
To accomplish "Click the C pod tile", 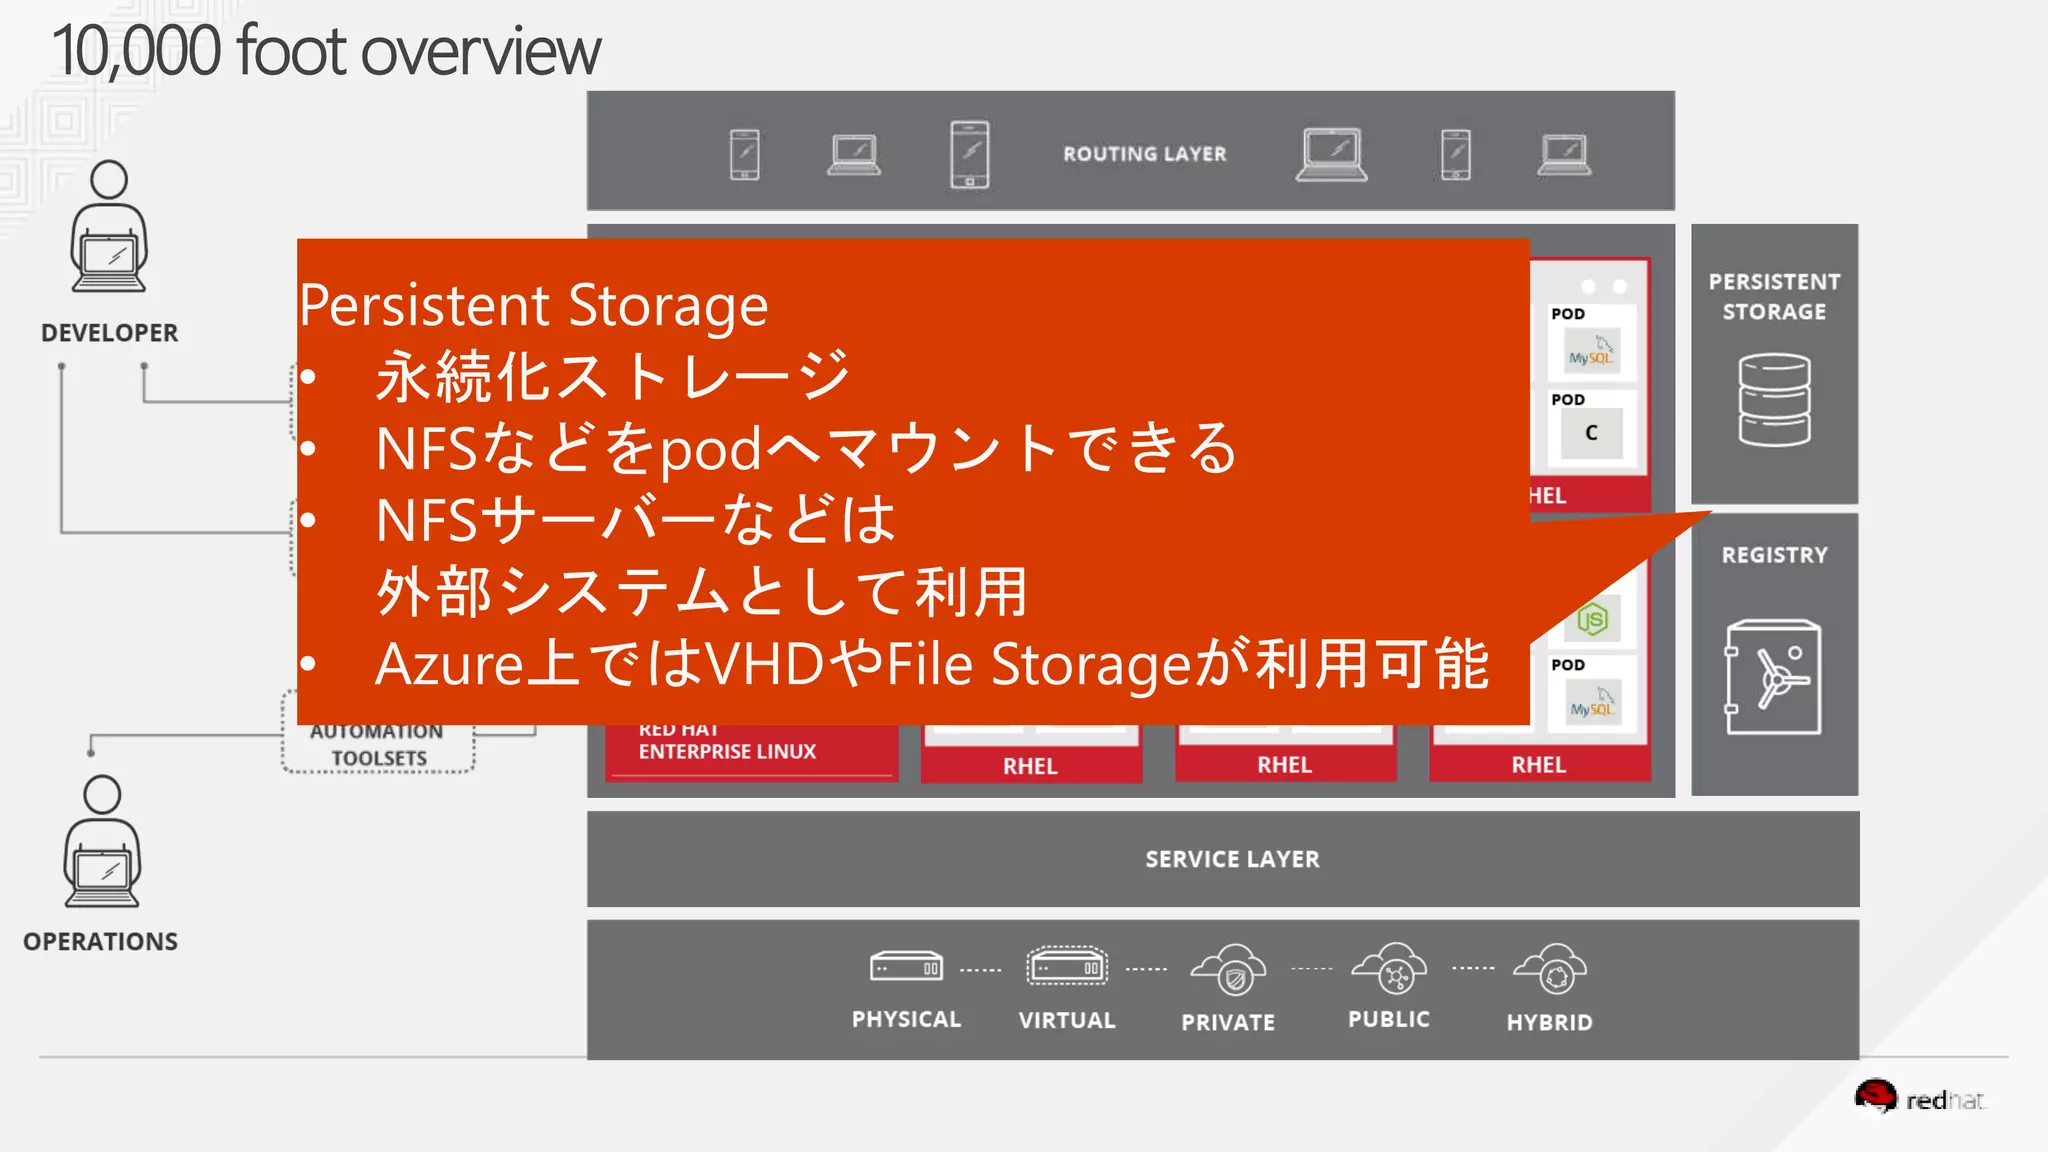I will tap(1591, 433).
